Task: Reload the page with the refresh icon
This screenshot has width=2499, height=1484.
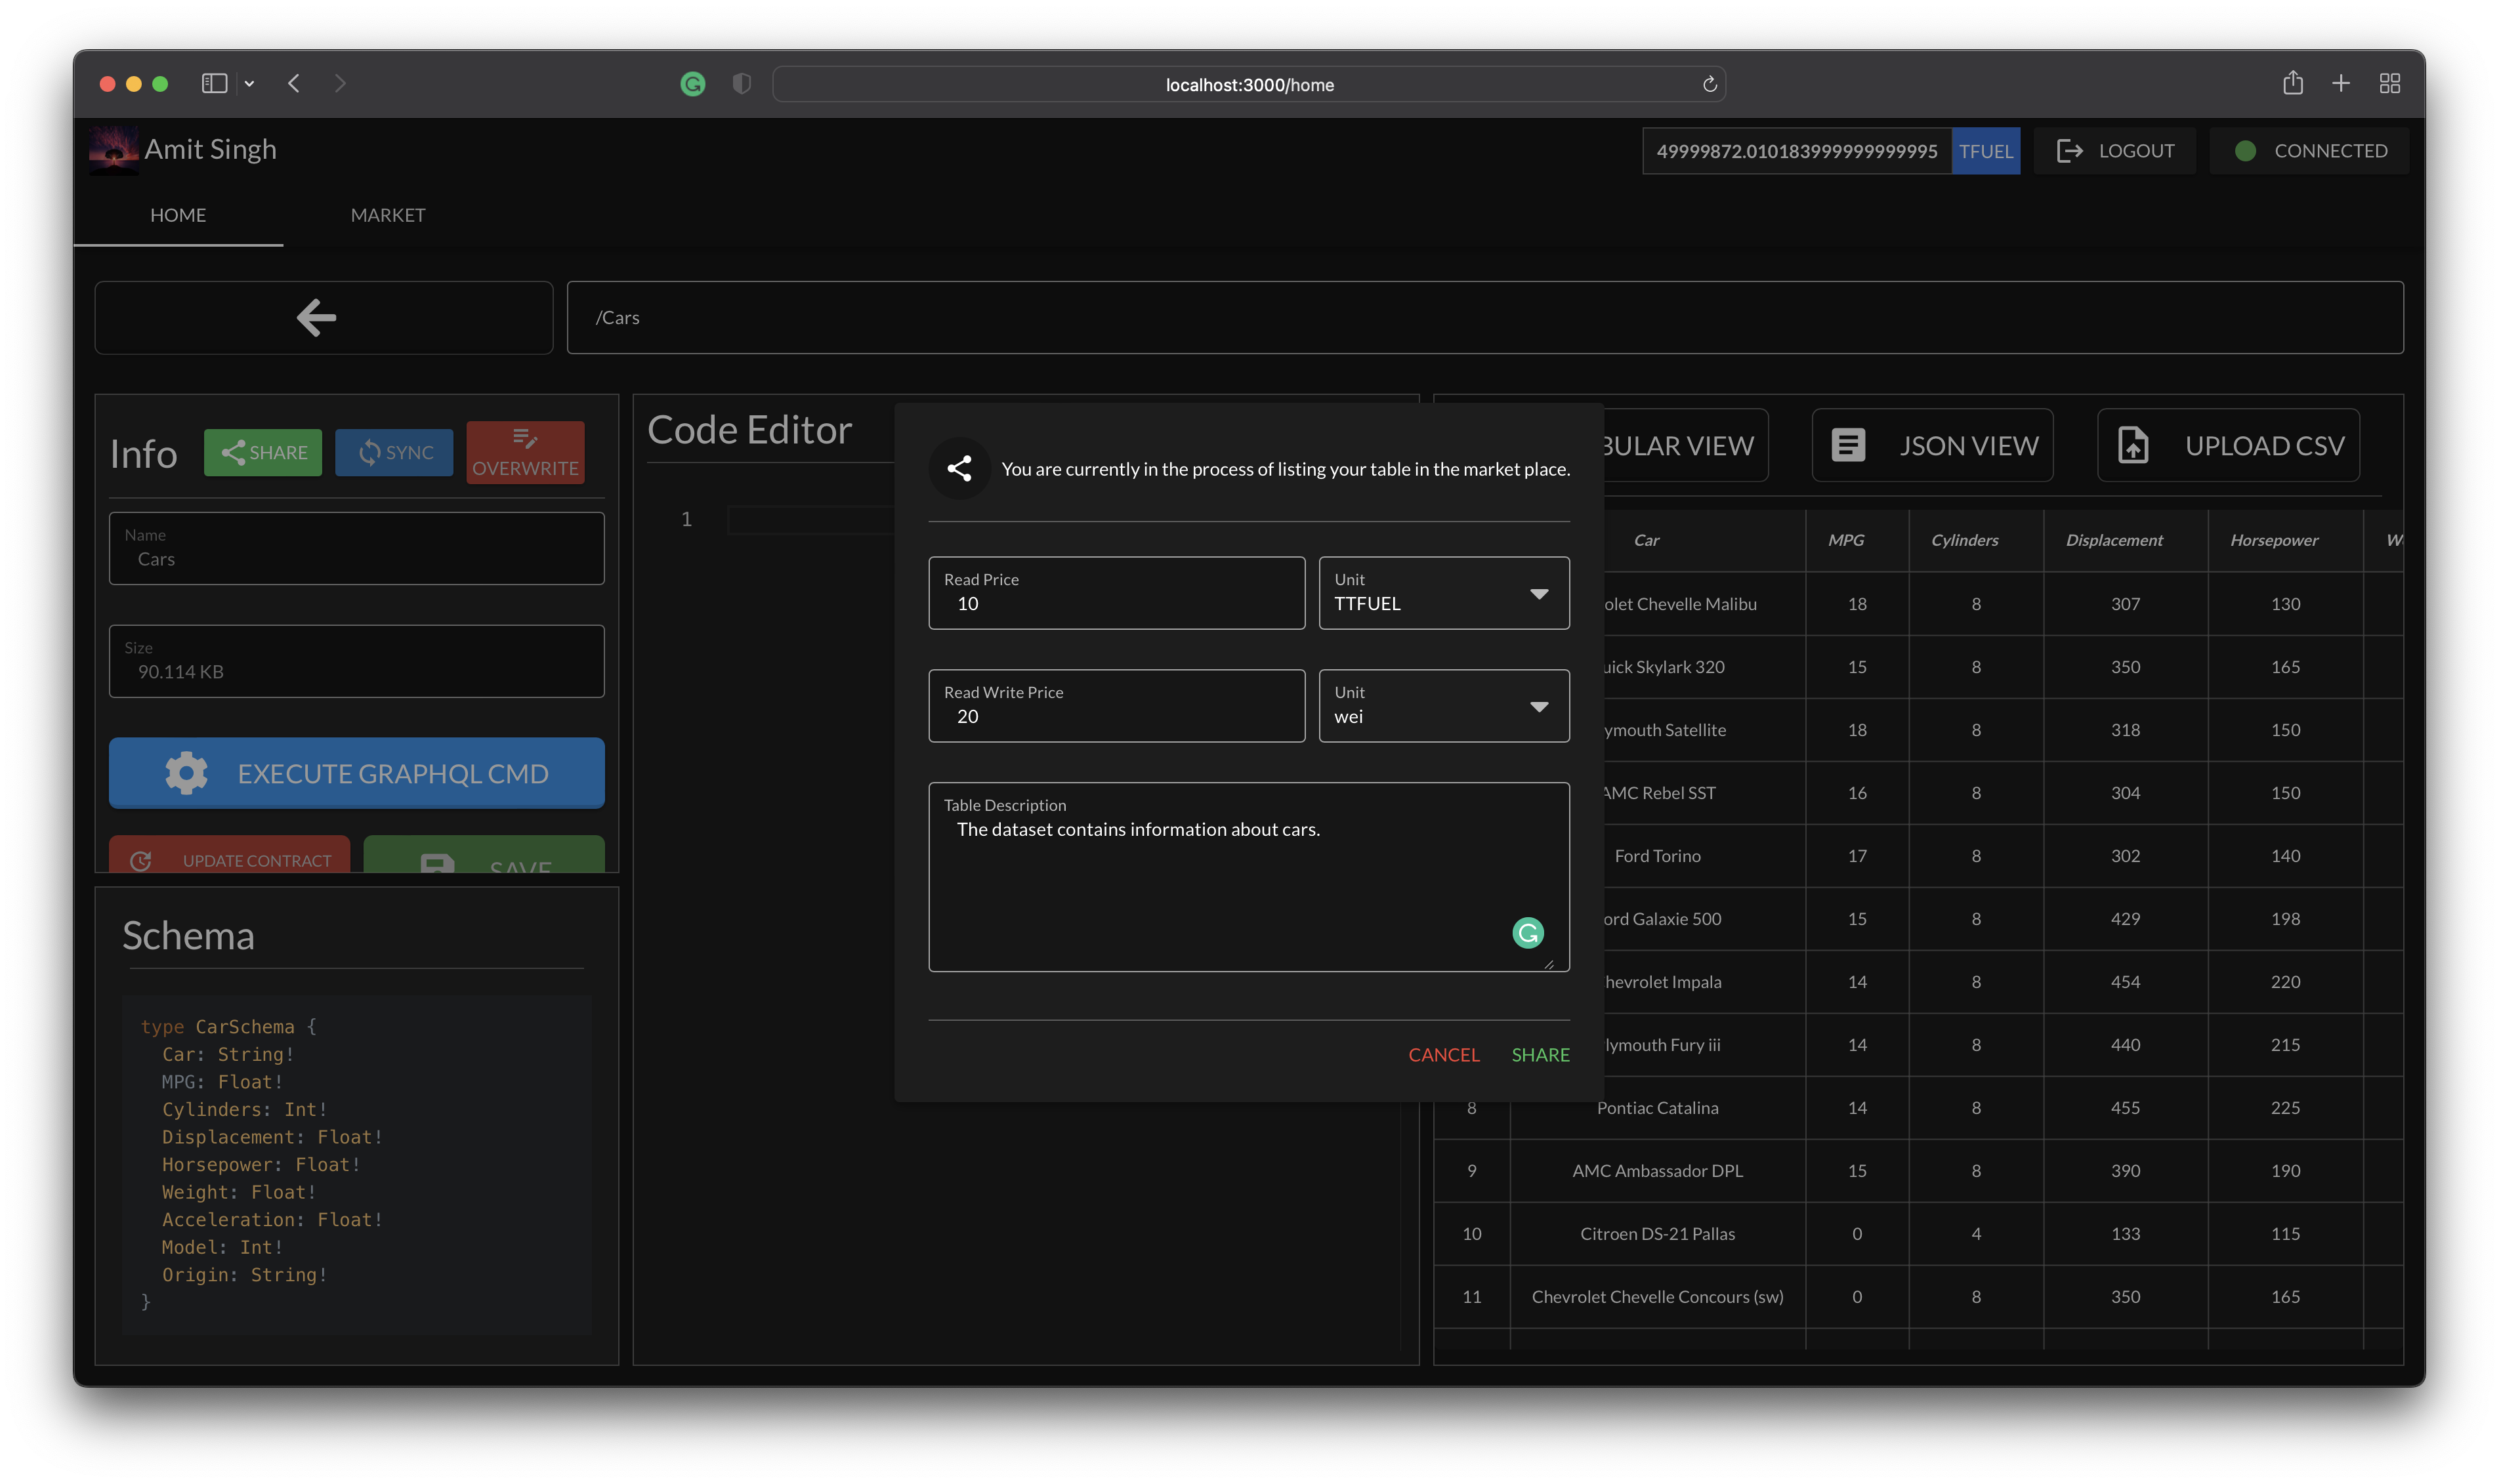Action: click(1709, 84)
